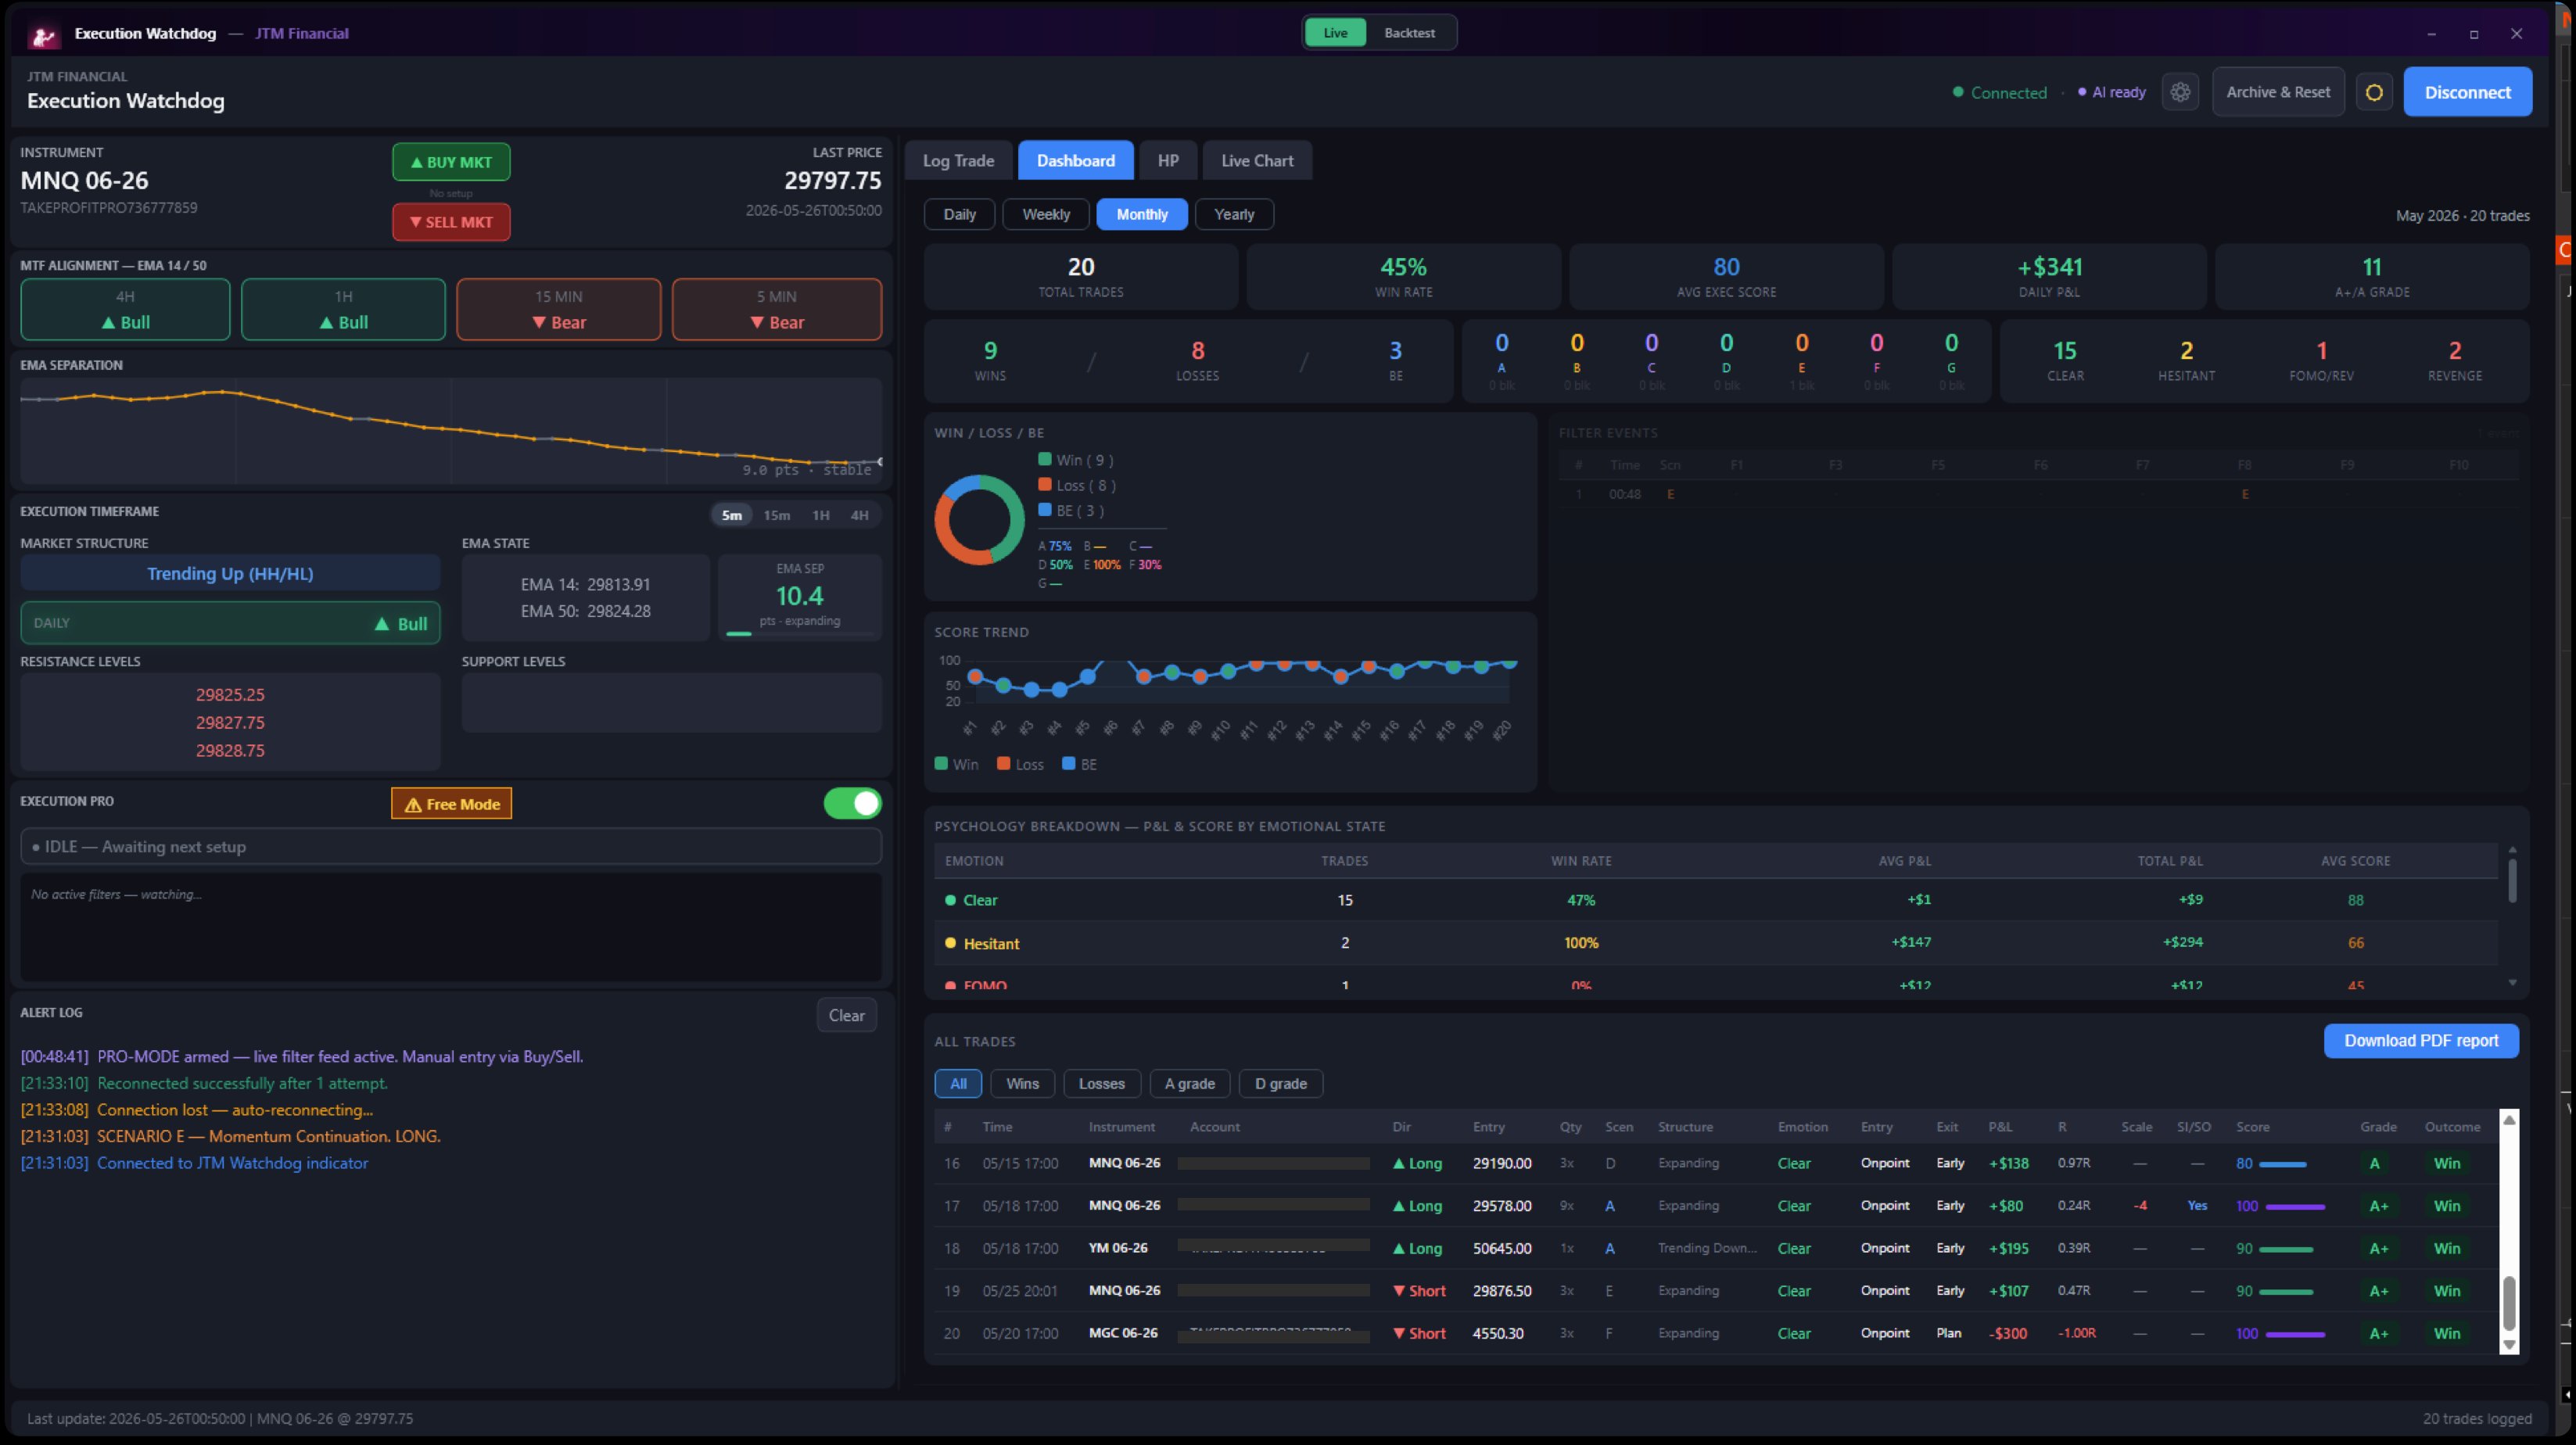The image size is (2576, 1445).
Task: Switch to Daily period view
Action: tap(959, 215)
